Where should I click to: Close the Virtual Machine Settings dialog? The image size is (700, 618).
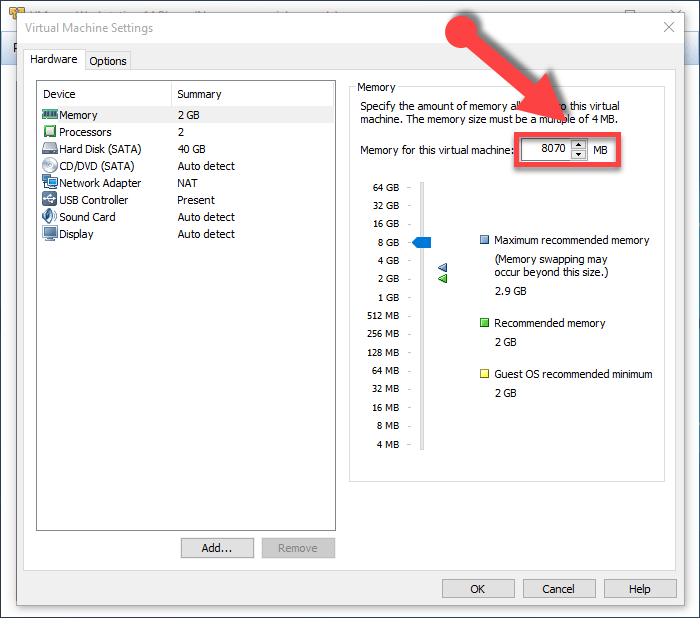click(x=668, y=28)
